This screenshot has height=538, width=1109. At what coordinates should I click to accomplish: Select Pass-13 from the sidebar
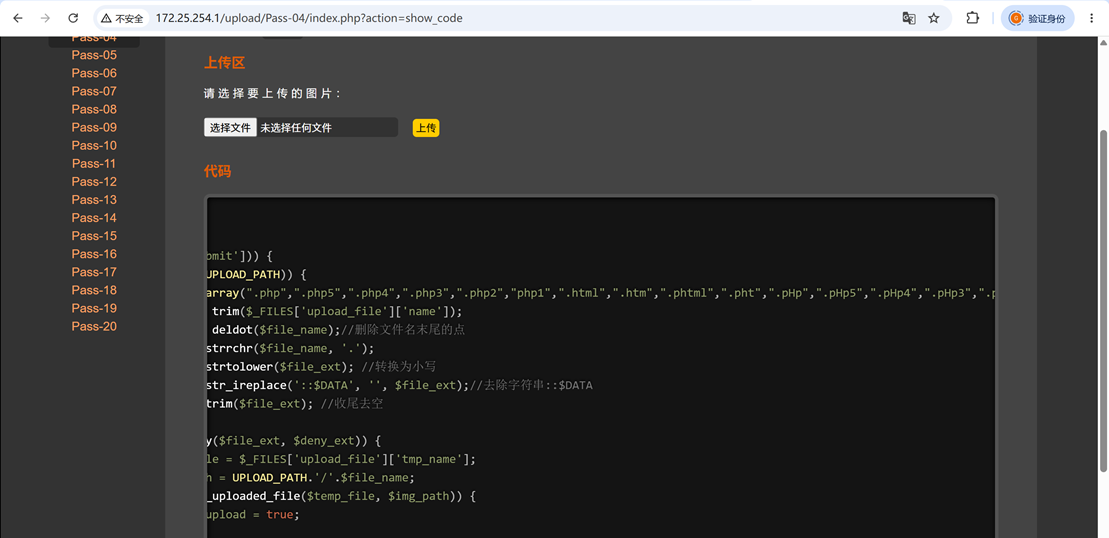[94, 200]
